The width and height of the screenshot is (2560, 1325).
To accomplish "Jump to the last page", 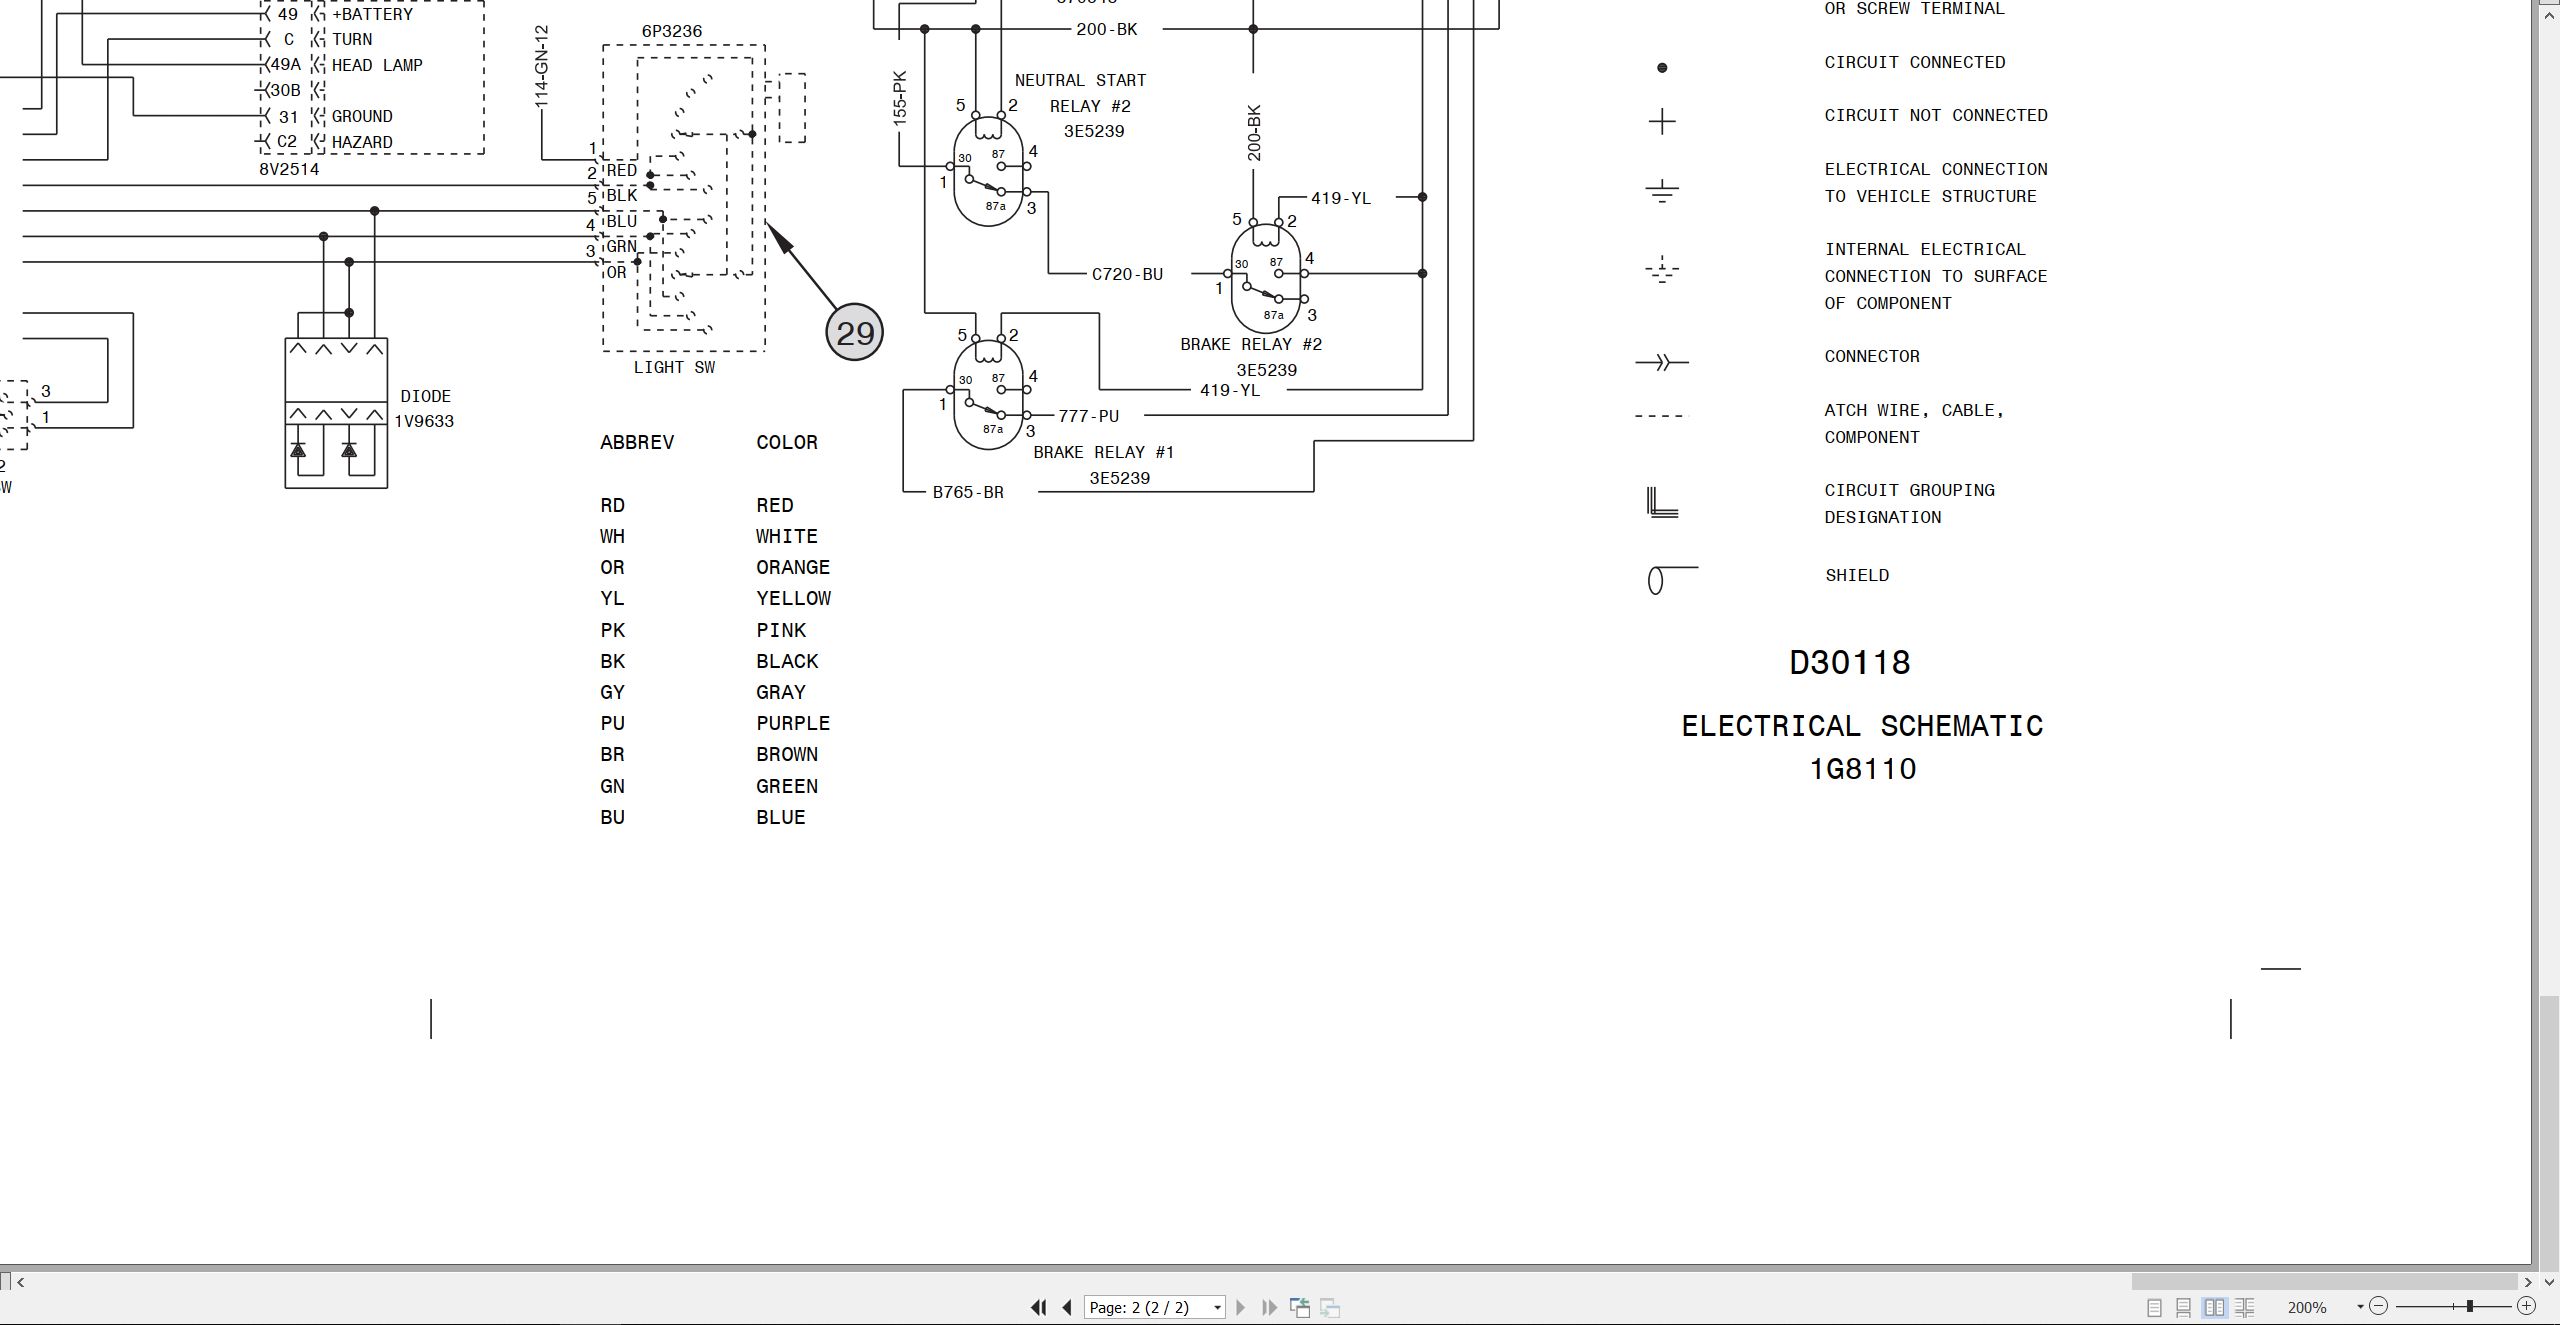I will 1270,1307.
